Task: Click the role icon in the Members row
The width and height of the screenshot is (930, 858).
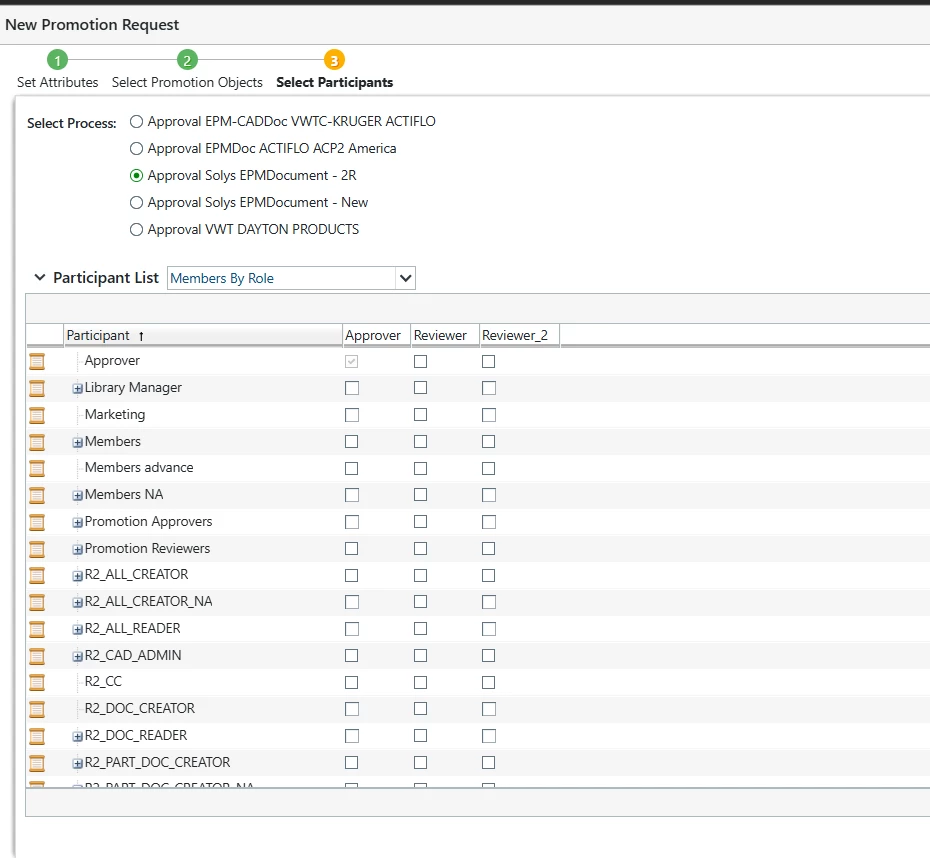Action: (x=37, y=442)
